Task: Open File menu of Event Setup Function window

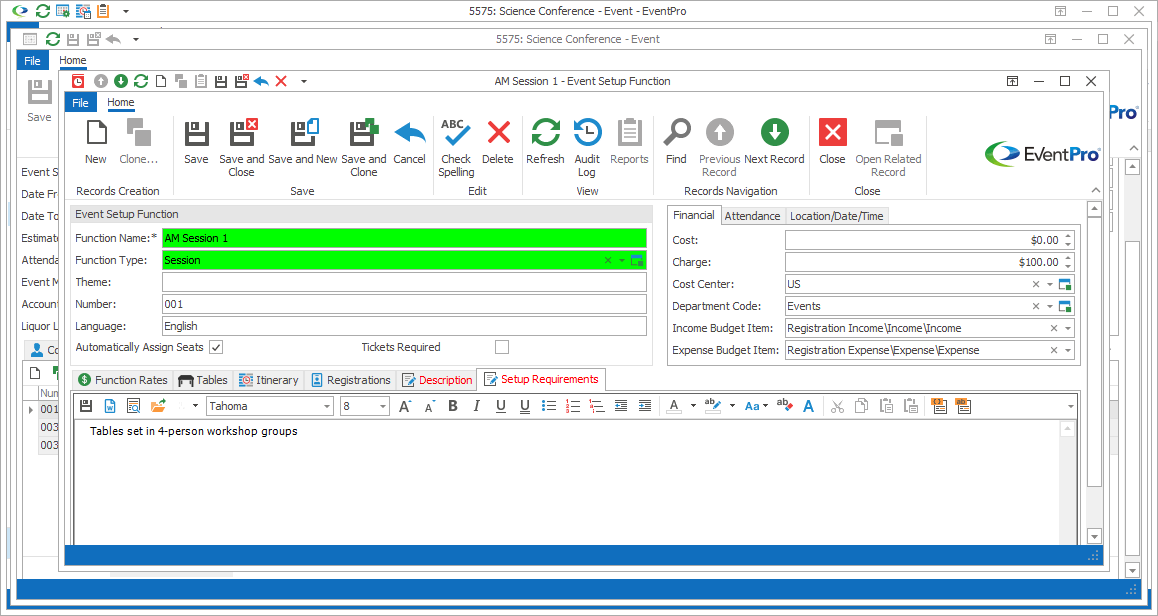Action: (x=80, y=103)
